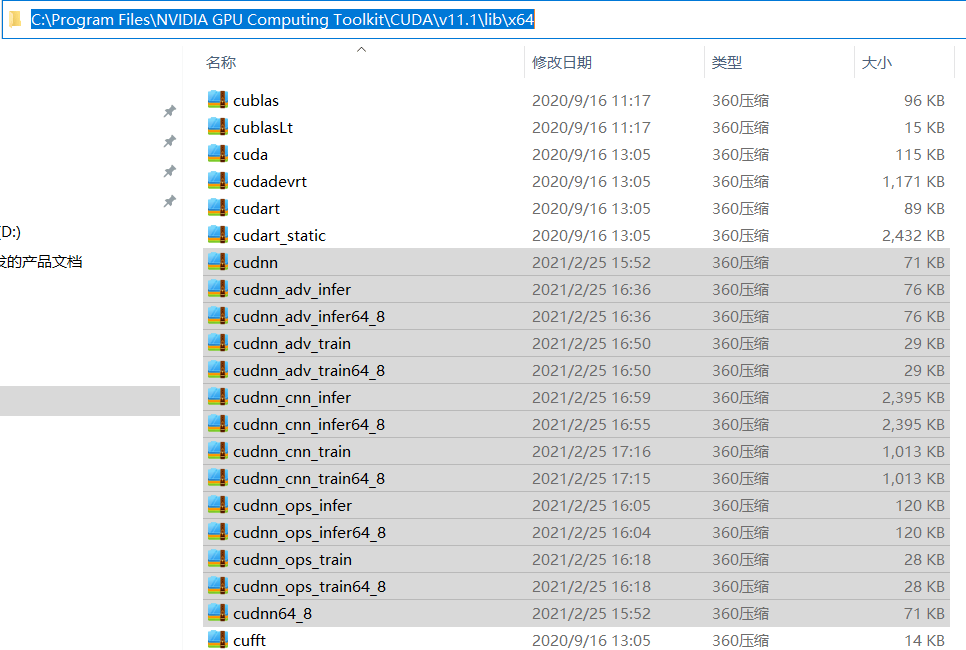
Task: Click the size 14 KB of cufft
Action: point(924,641)
